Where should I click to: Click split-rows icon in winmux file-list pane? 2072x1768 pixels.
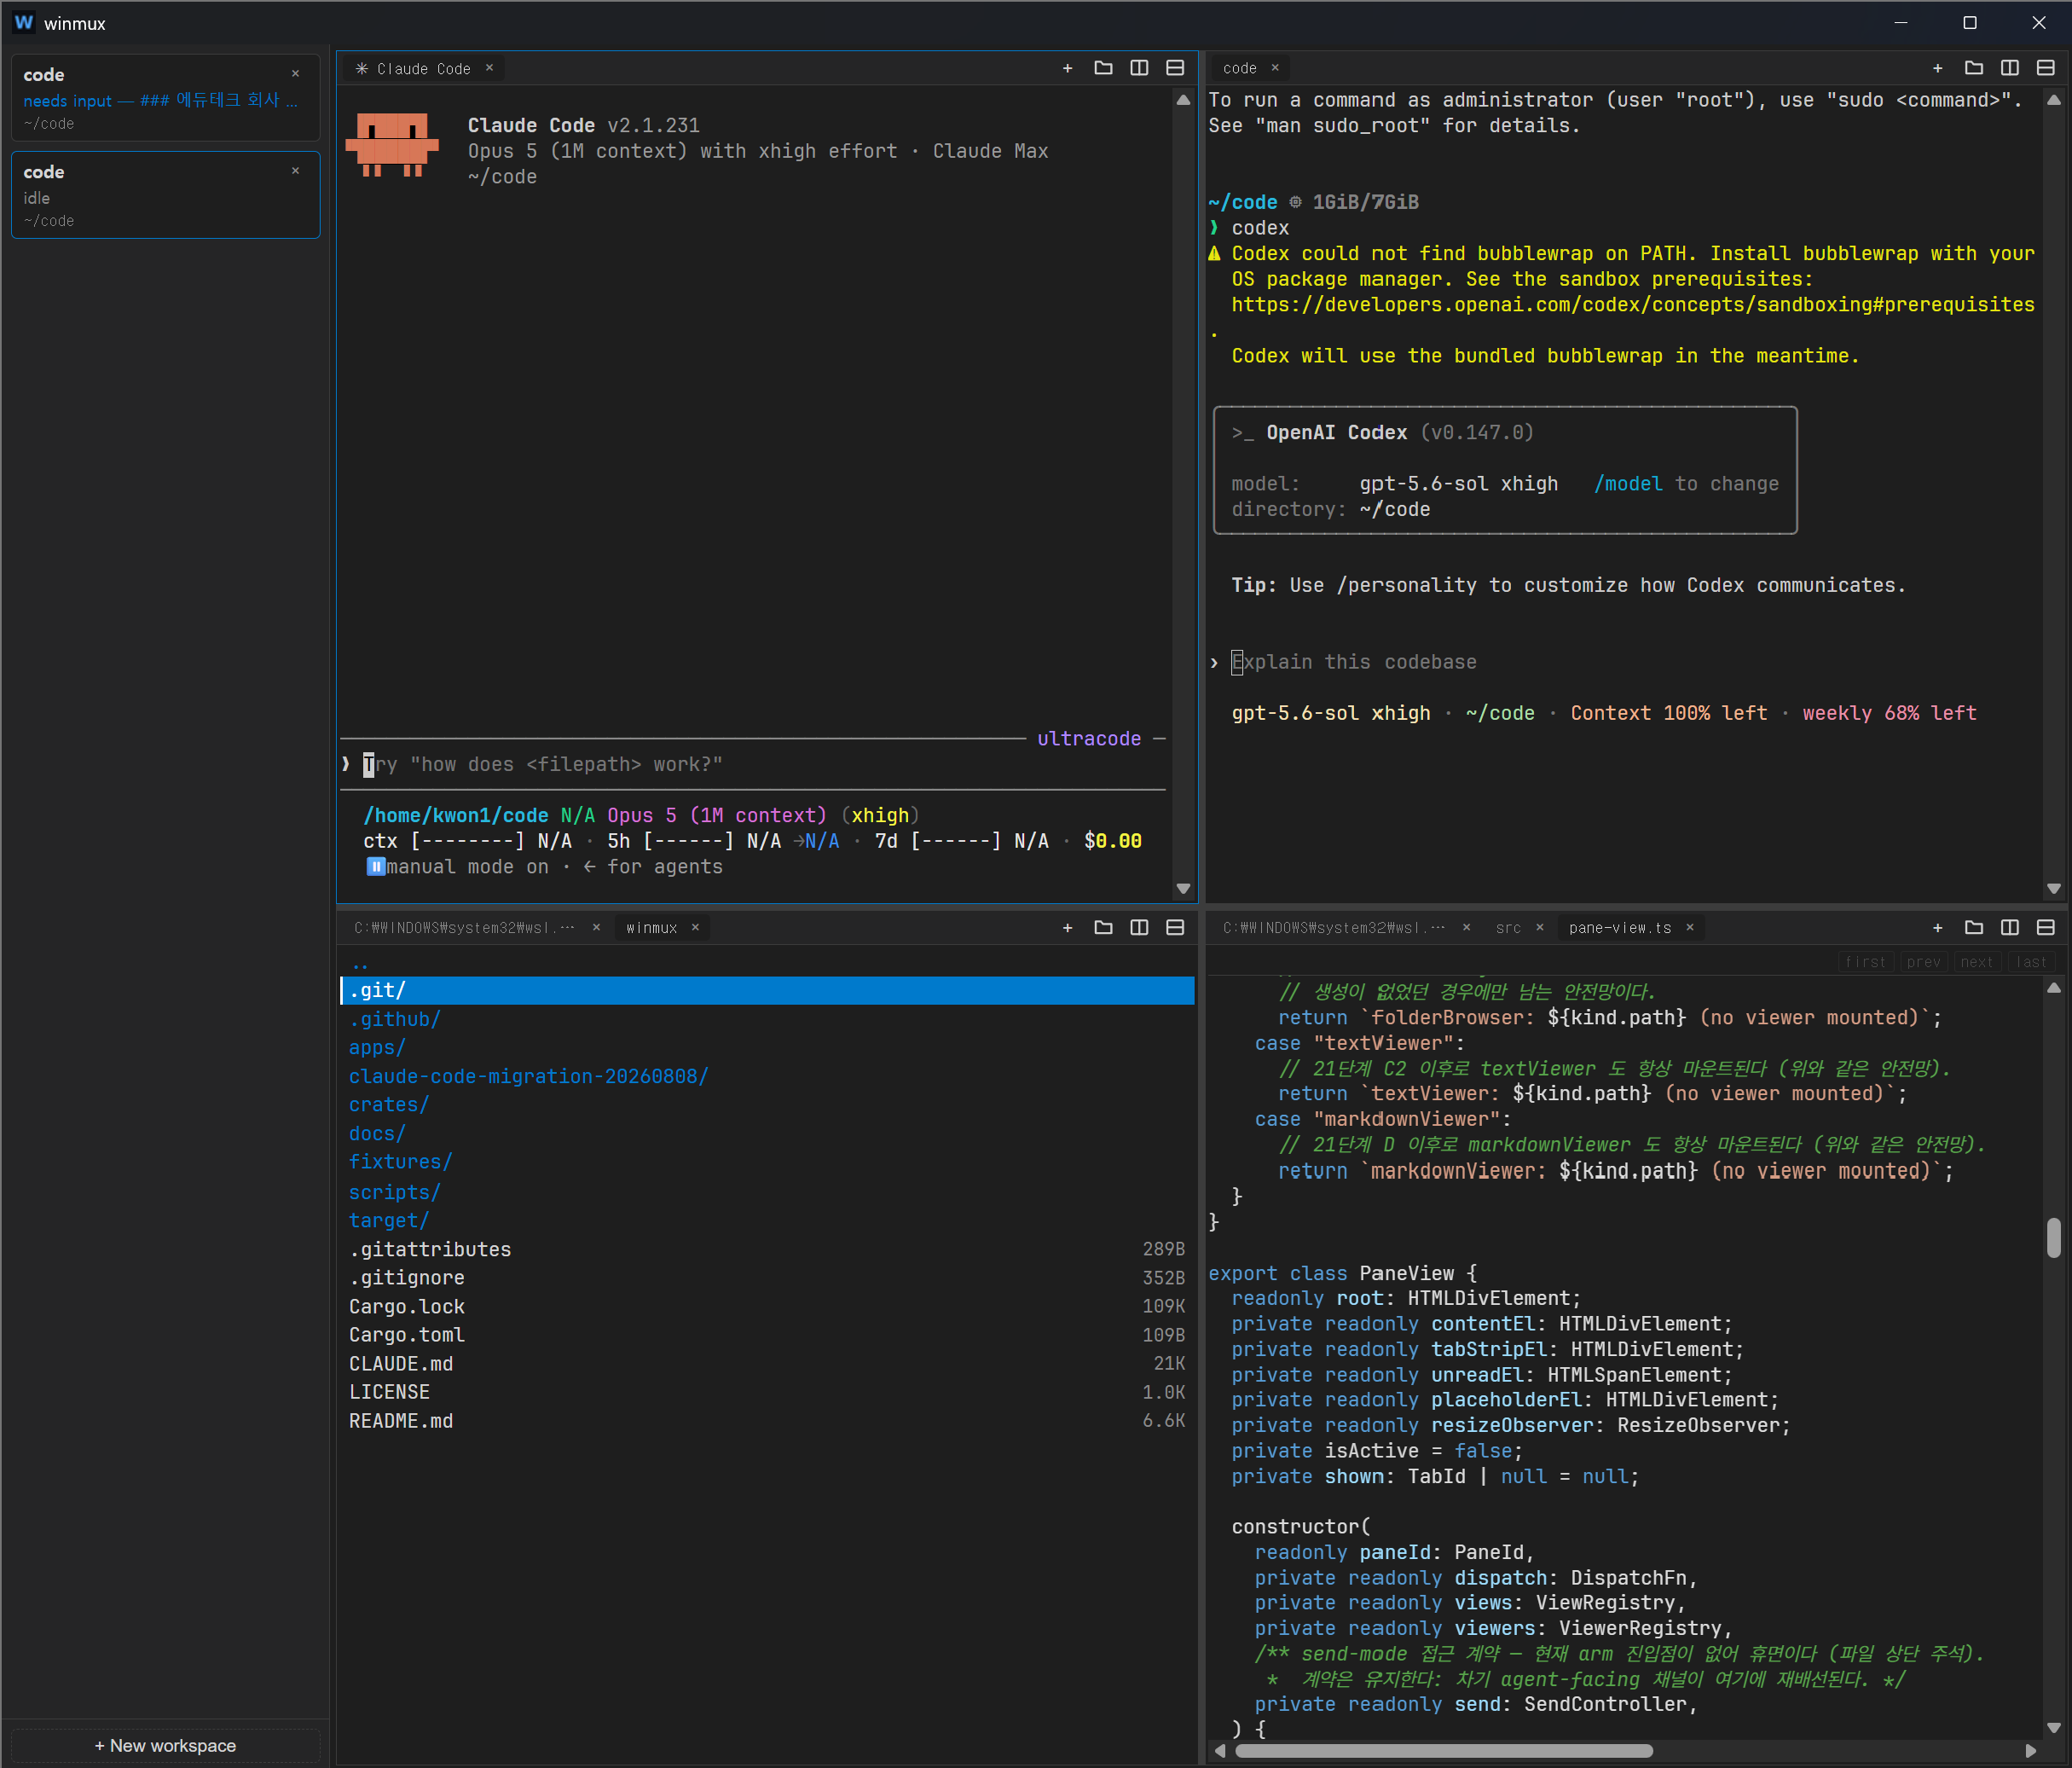[1175, 928]
